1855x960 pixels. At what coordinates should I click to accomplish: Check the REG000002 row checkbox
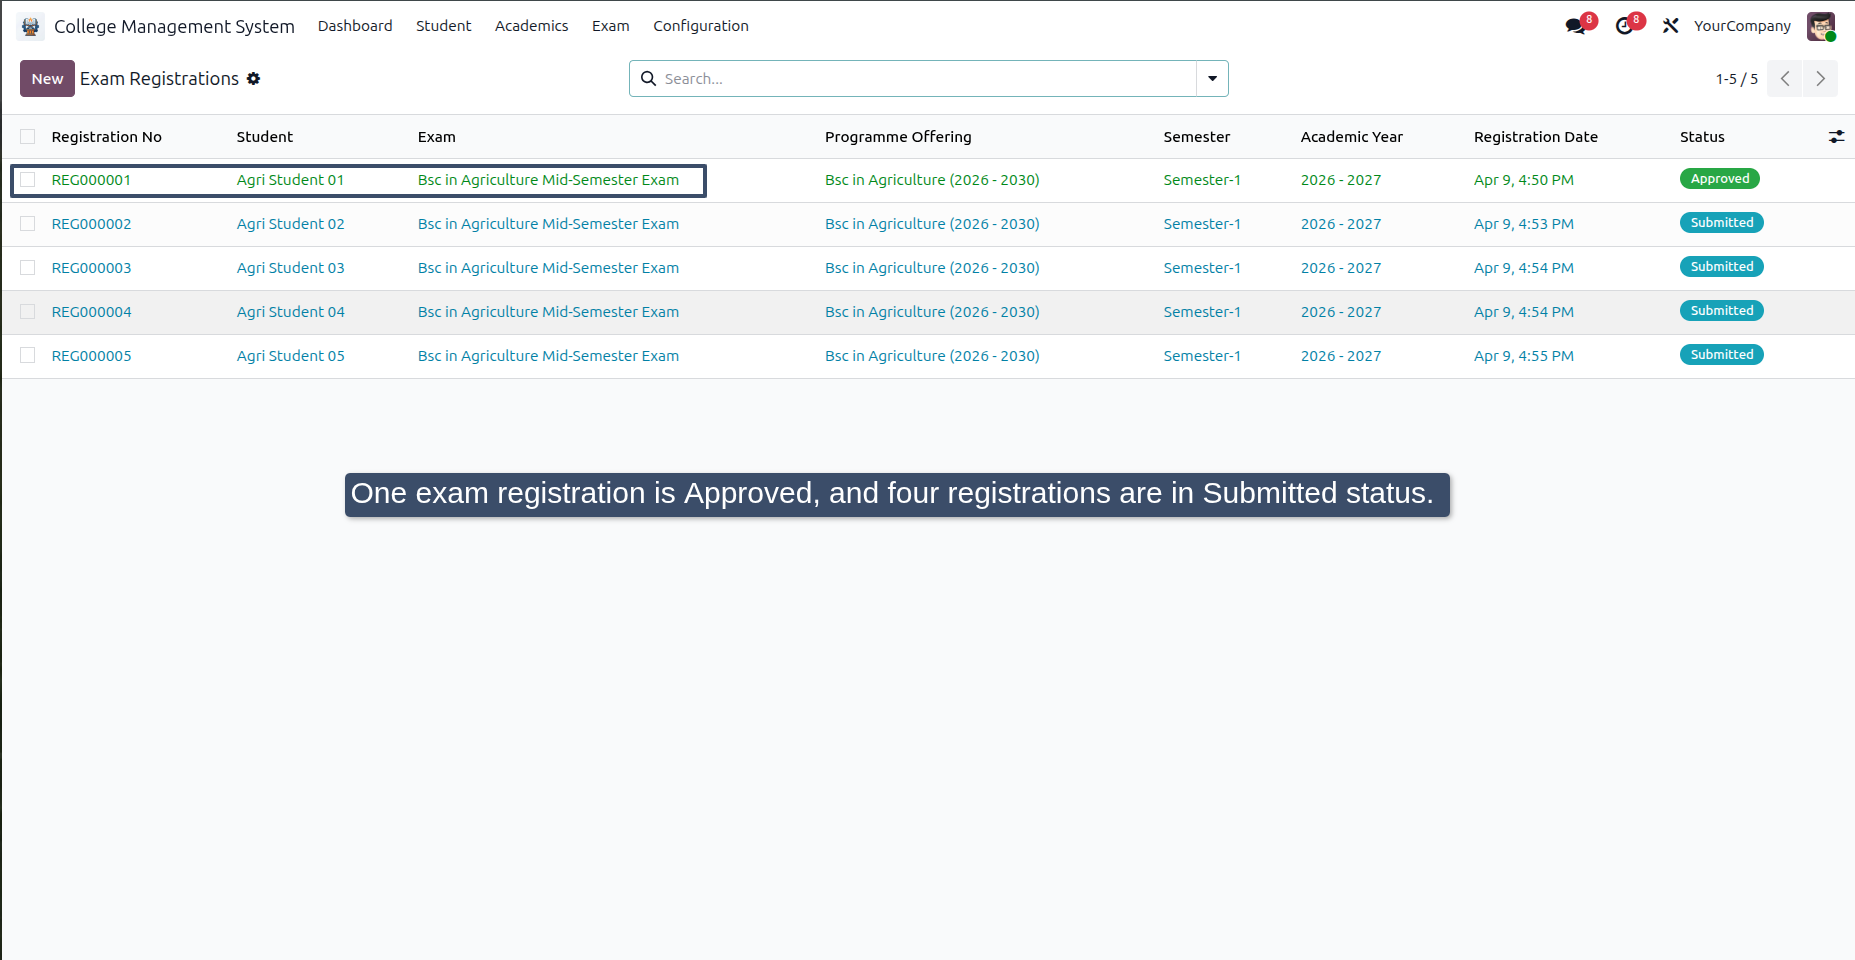point(28,224)
